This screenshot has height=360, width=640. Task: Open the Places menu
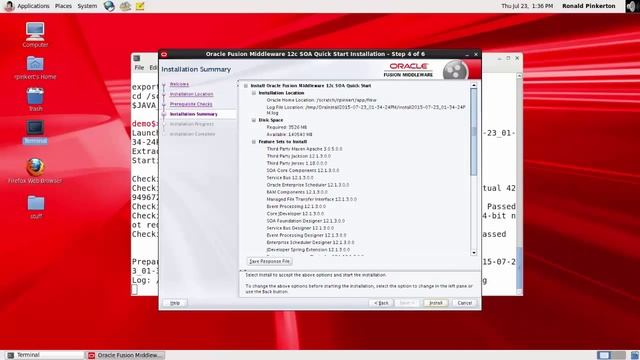pyautogui.click(x=63, y=6)
